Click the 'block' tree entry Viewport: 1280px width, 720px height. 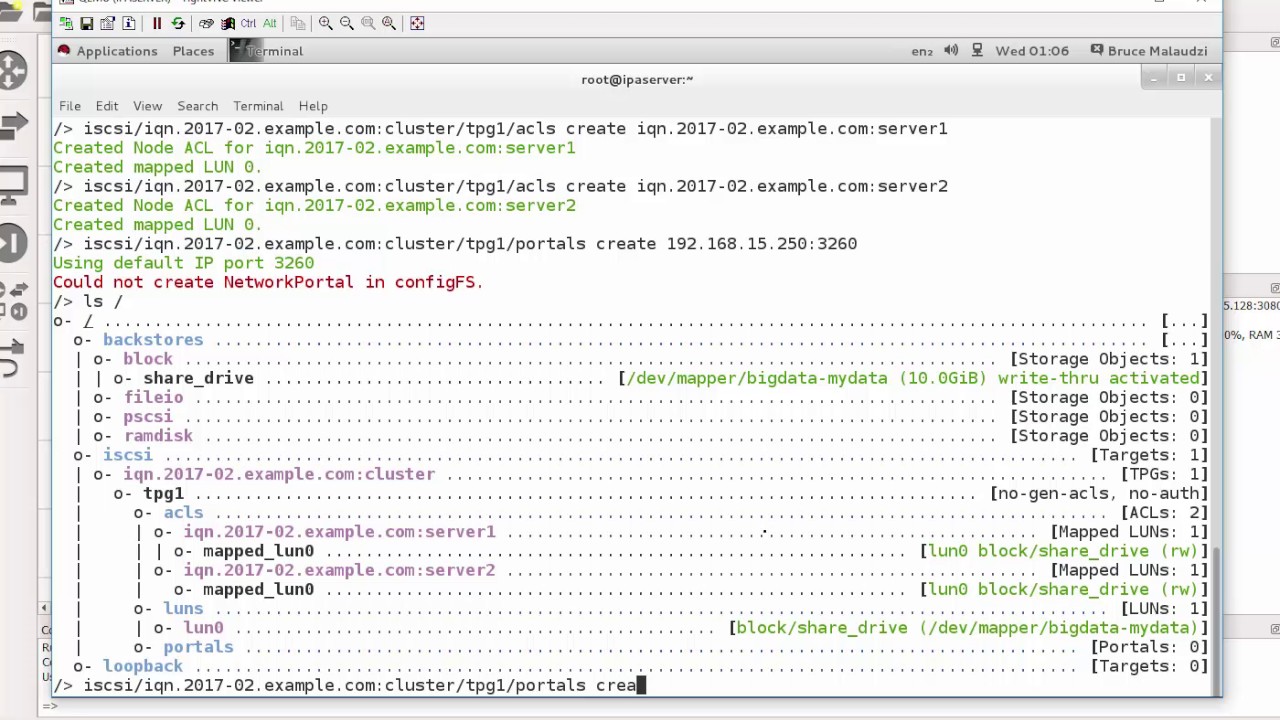point(148,359)
